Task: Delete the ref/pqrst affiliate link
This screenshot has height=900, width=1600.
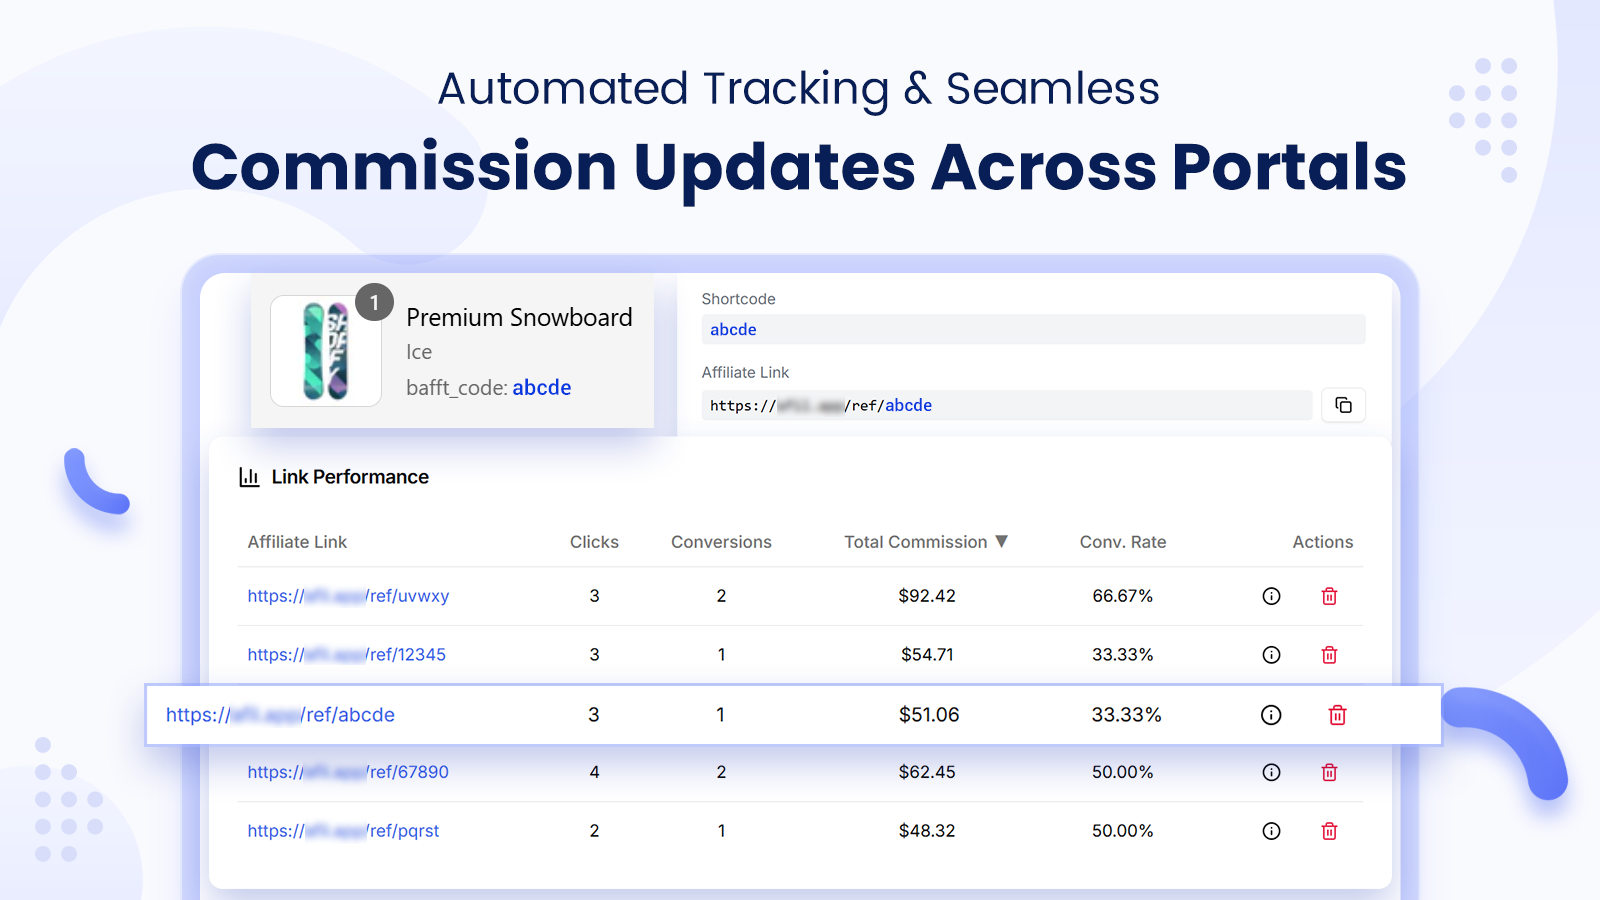Action: coord(1329,831)
